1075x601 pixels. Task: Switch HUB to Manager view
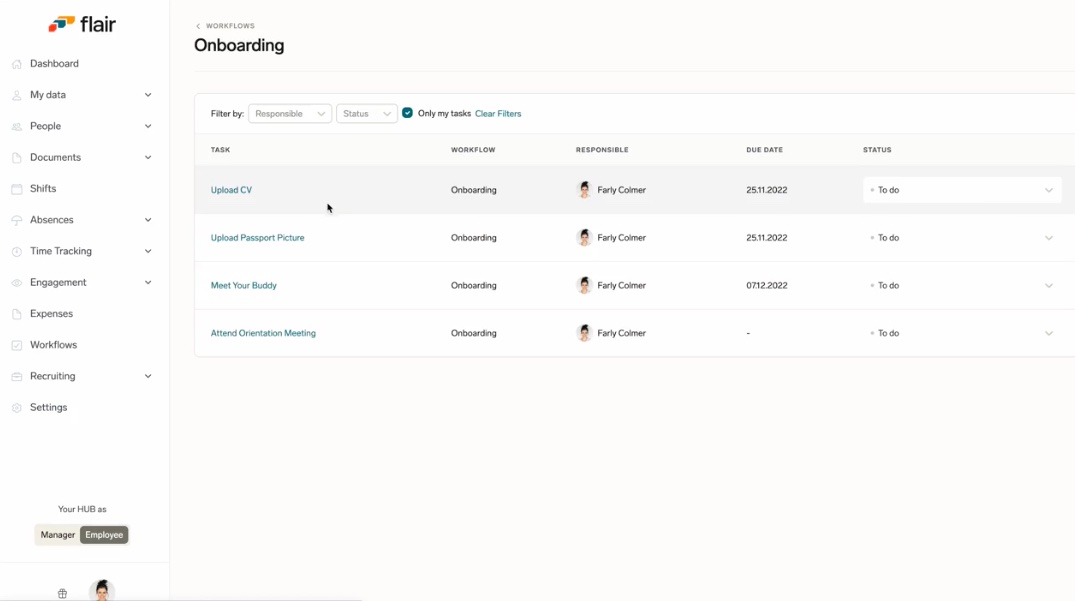point(57,535)
